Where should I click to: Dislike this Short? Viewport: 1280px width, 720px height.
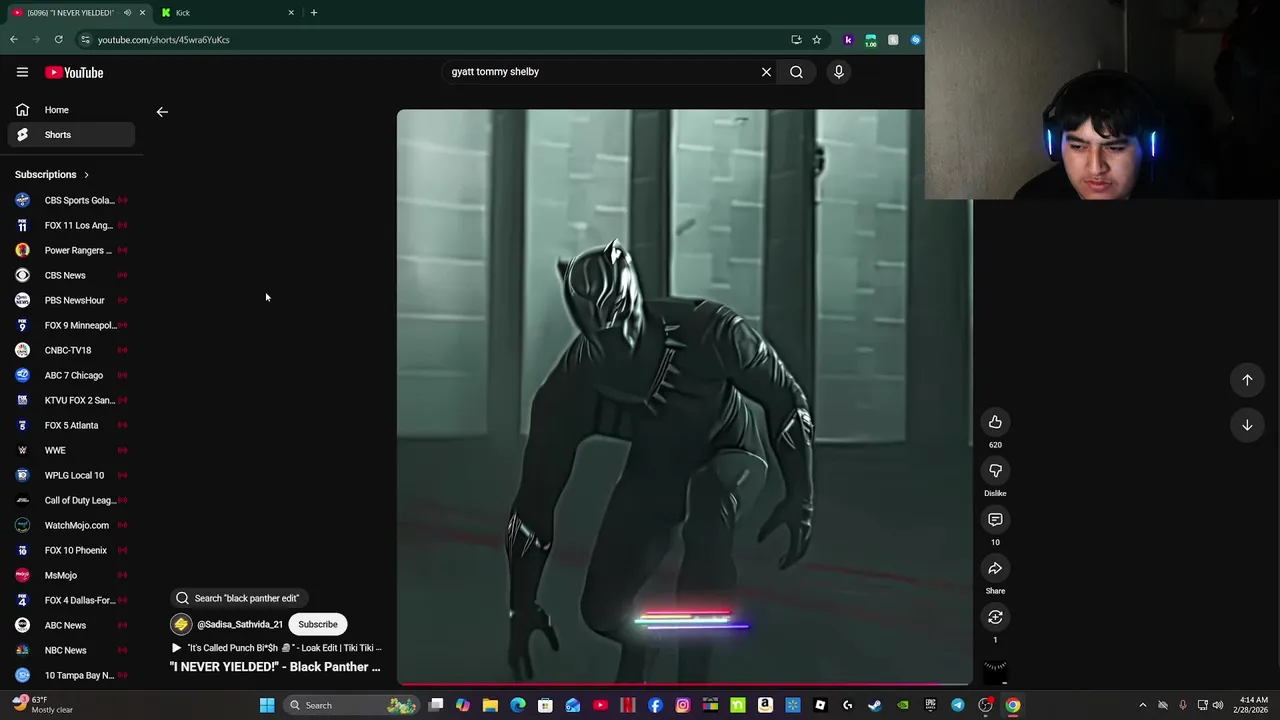pos(995,471)
